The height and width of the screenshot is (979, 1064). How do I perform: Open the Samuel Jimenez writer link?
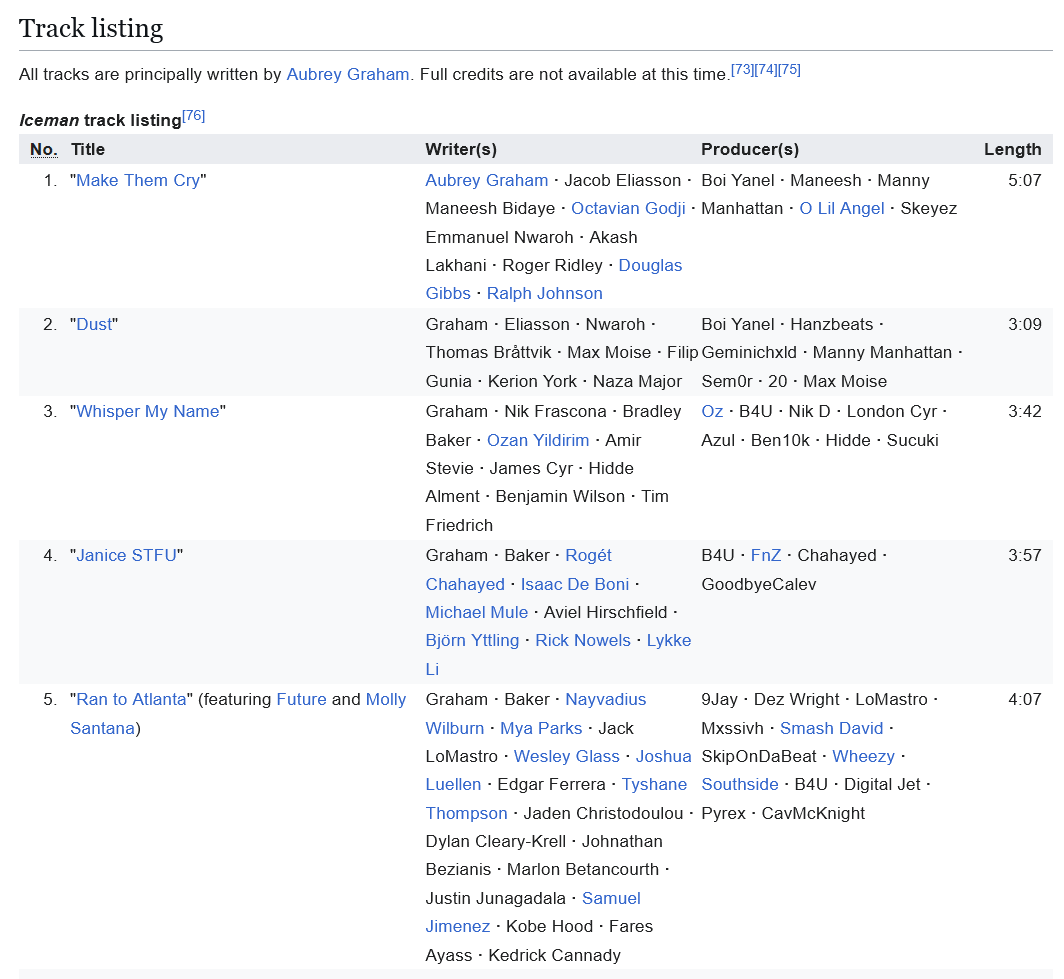click(x=611, y=898)
